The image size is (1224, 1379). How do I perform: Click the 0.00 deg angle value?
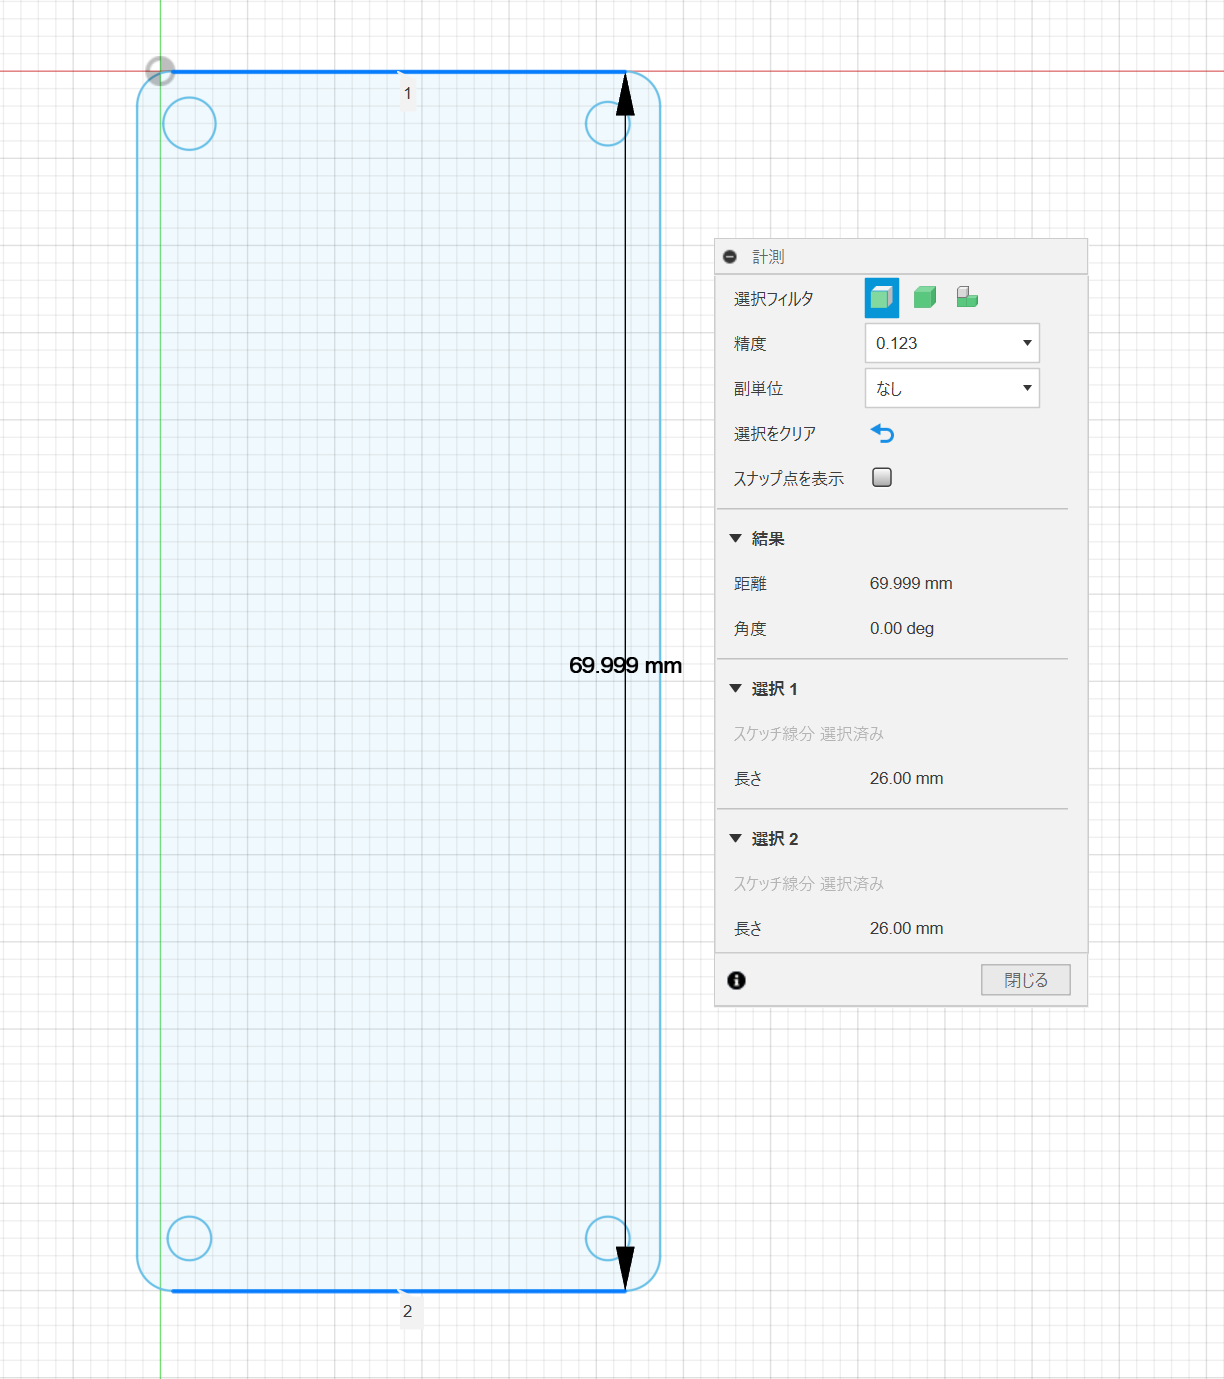pos(901,629)
